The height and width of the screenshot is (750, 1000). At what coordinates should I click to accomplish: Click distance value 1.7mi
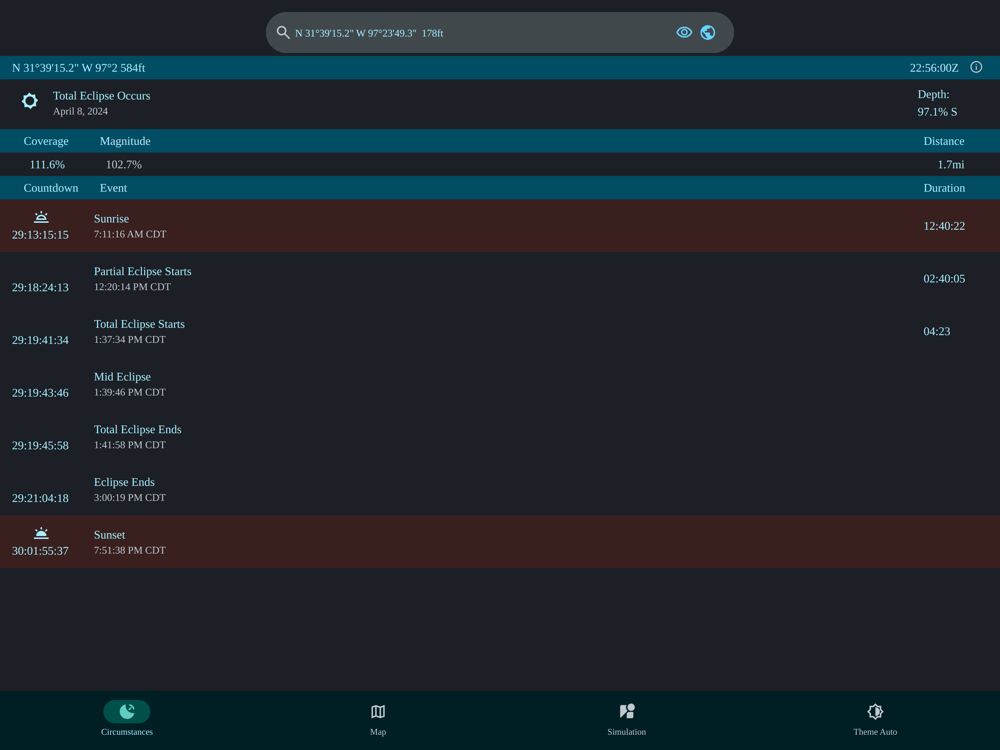[x=951, y=165]
